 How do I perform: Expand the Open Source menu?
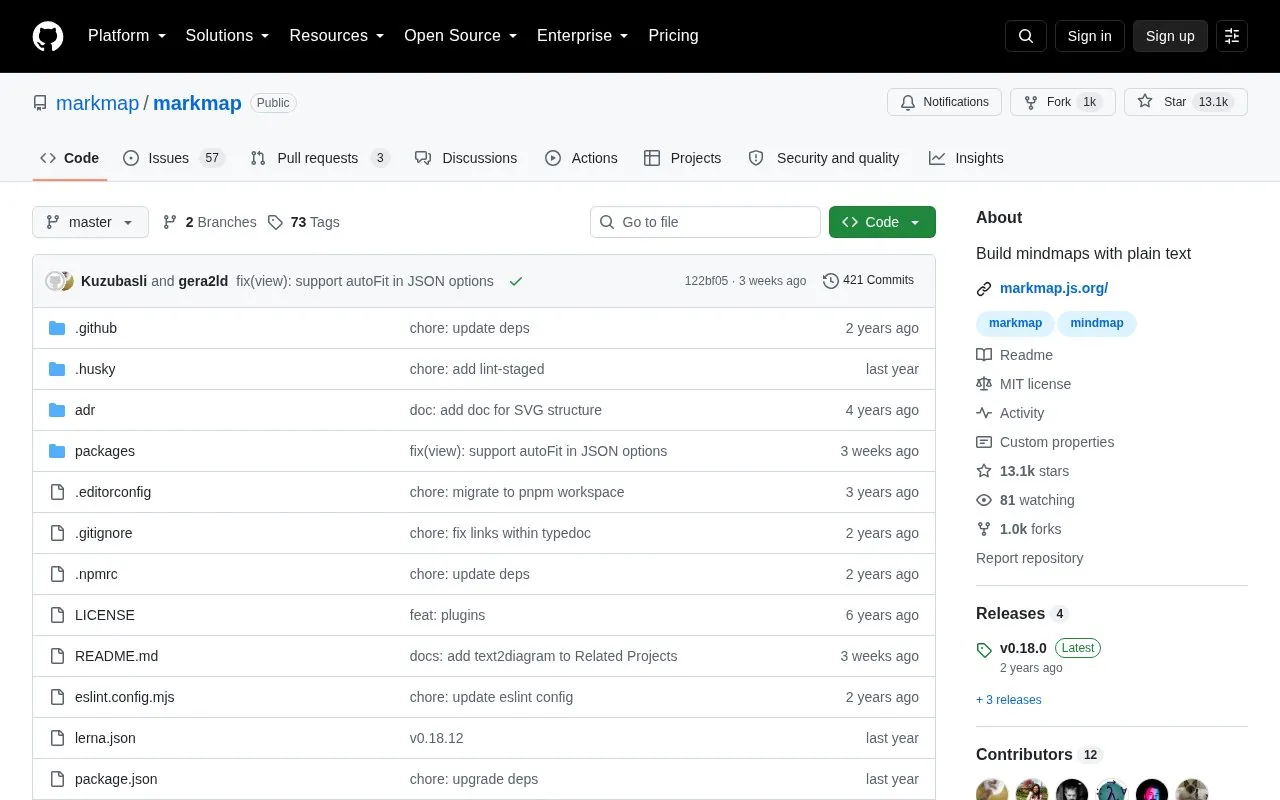[461, 36]
